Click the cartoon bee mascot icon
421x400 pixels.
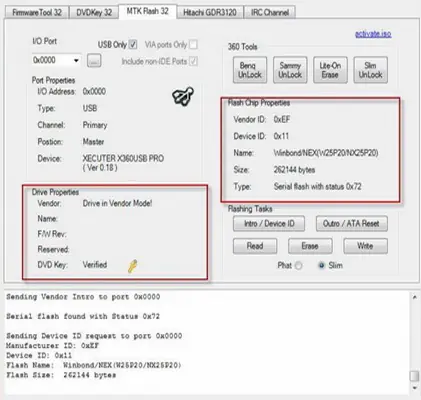[183, 96]
